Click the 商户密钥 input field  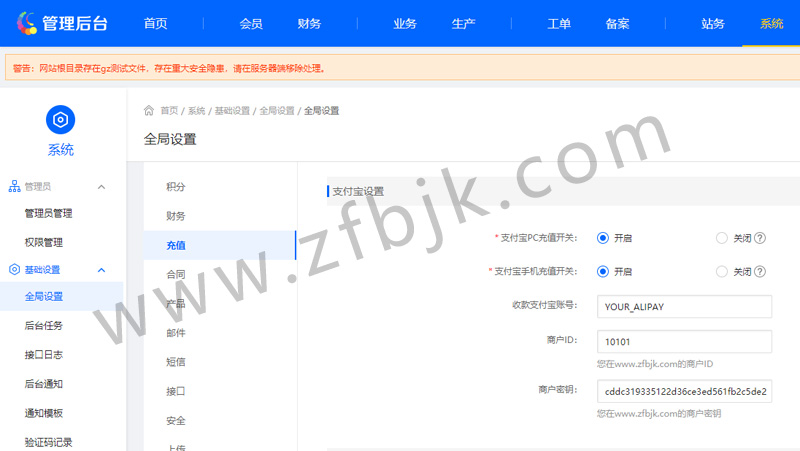click(x=684, y=391)
